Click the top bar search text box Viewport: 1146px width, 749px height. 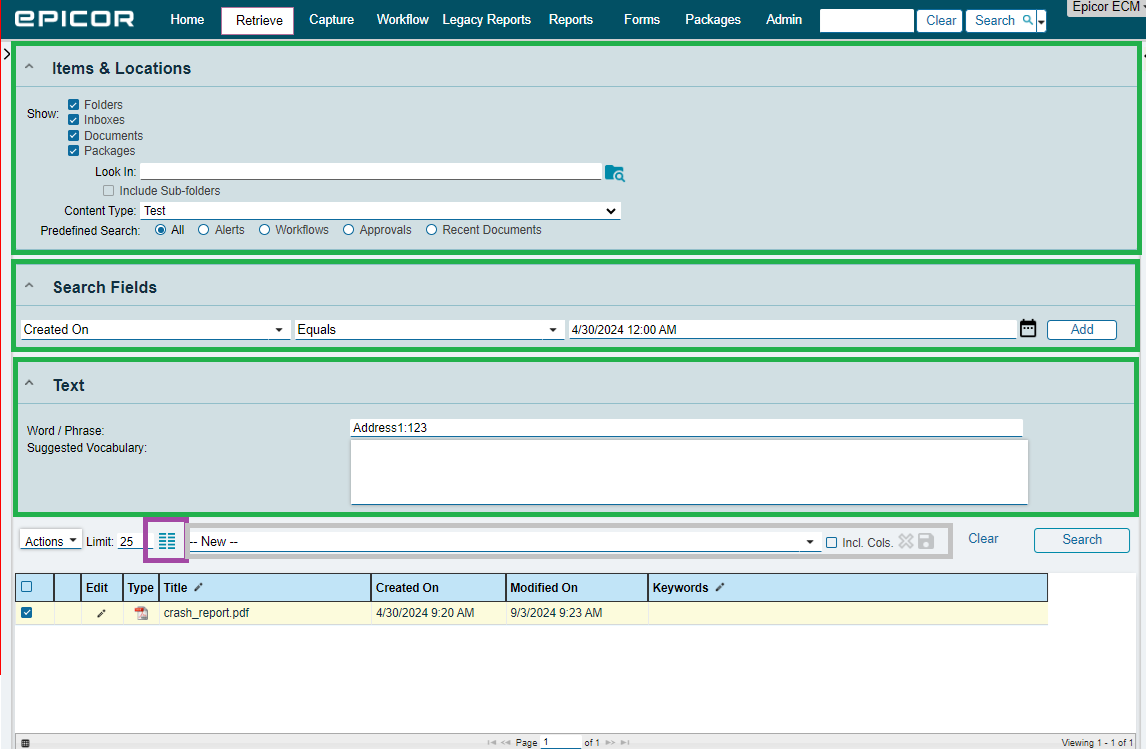click(867, 20)
